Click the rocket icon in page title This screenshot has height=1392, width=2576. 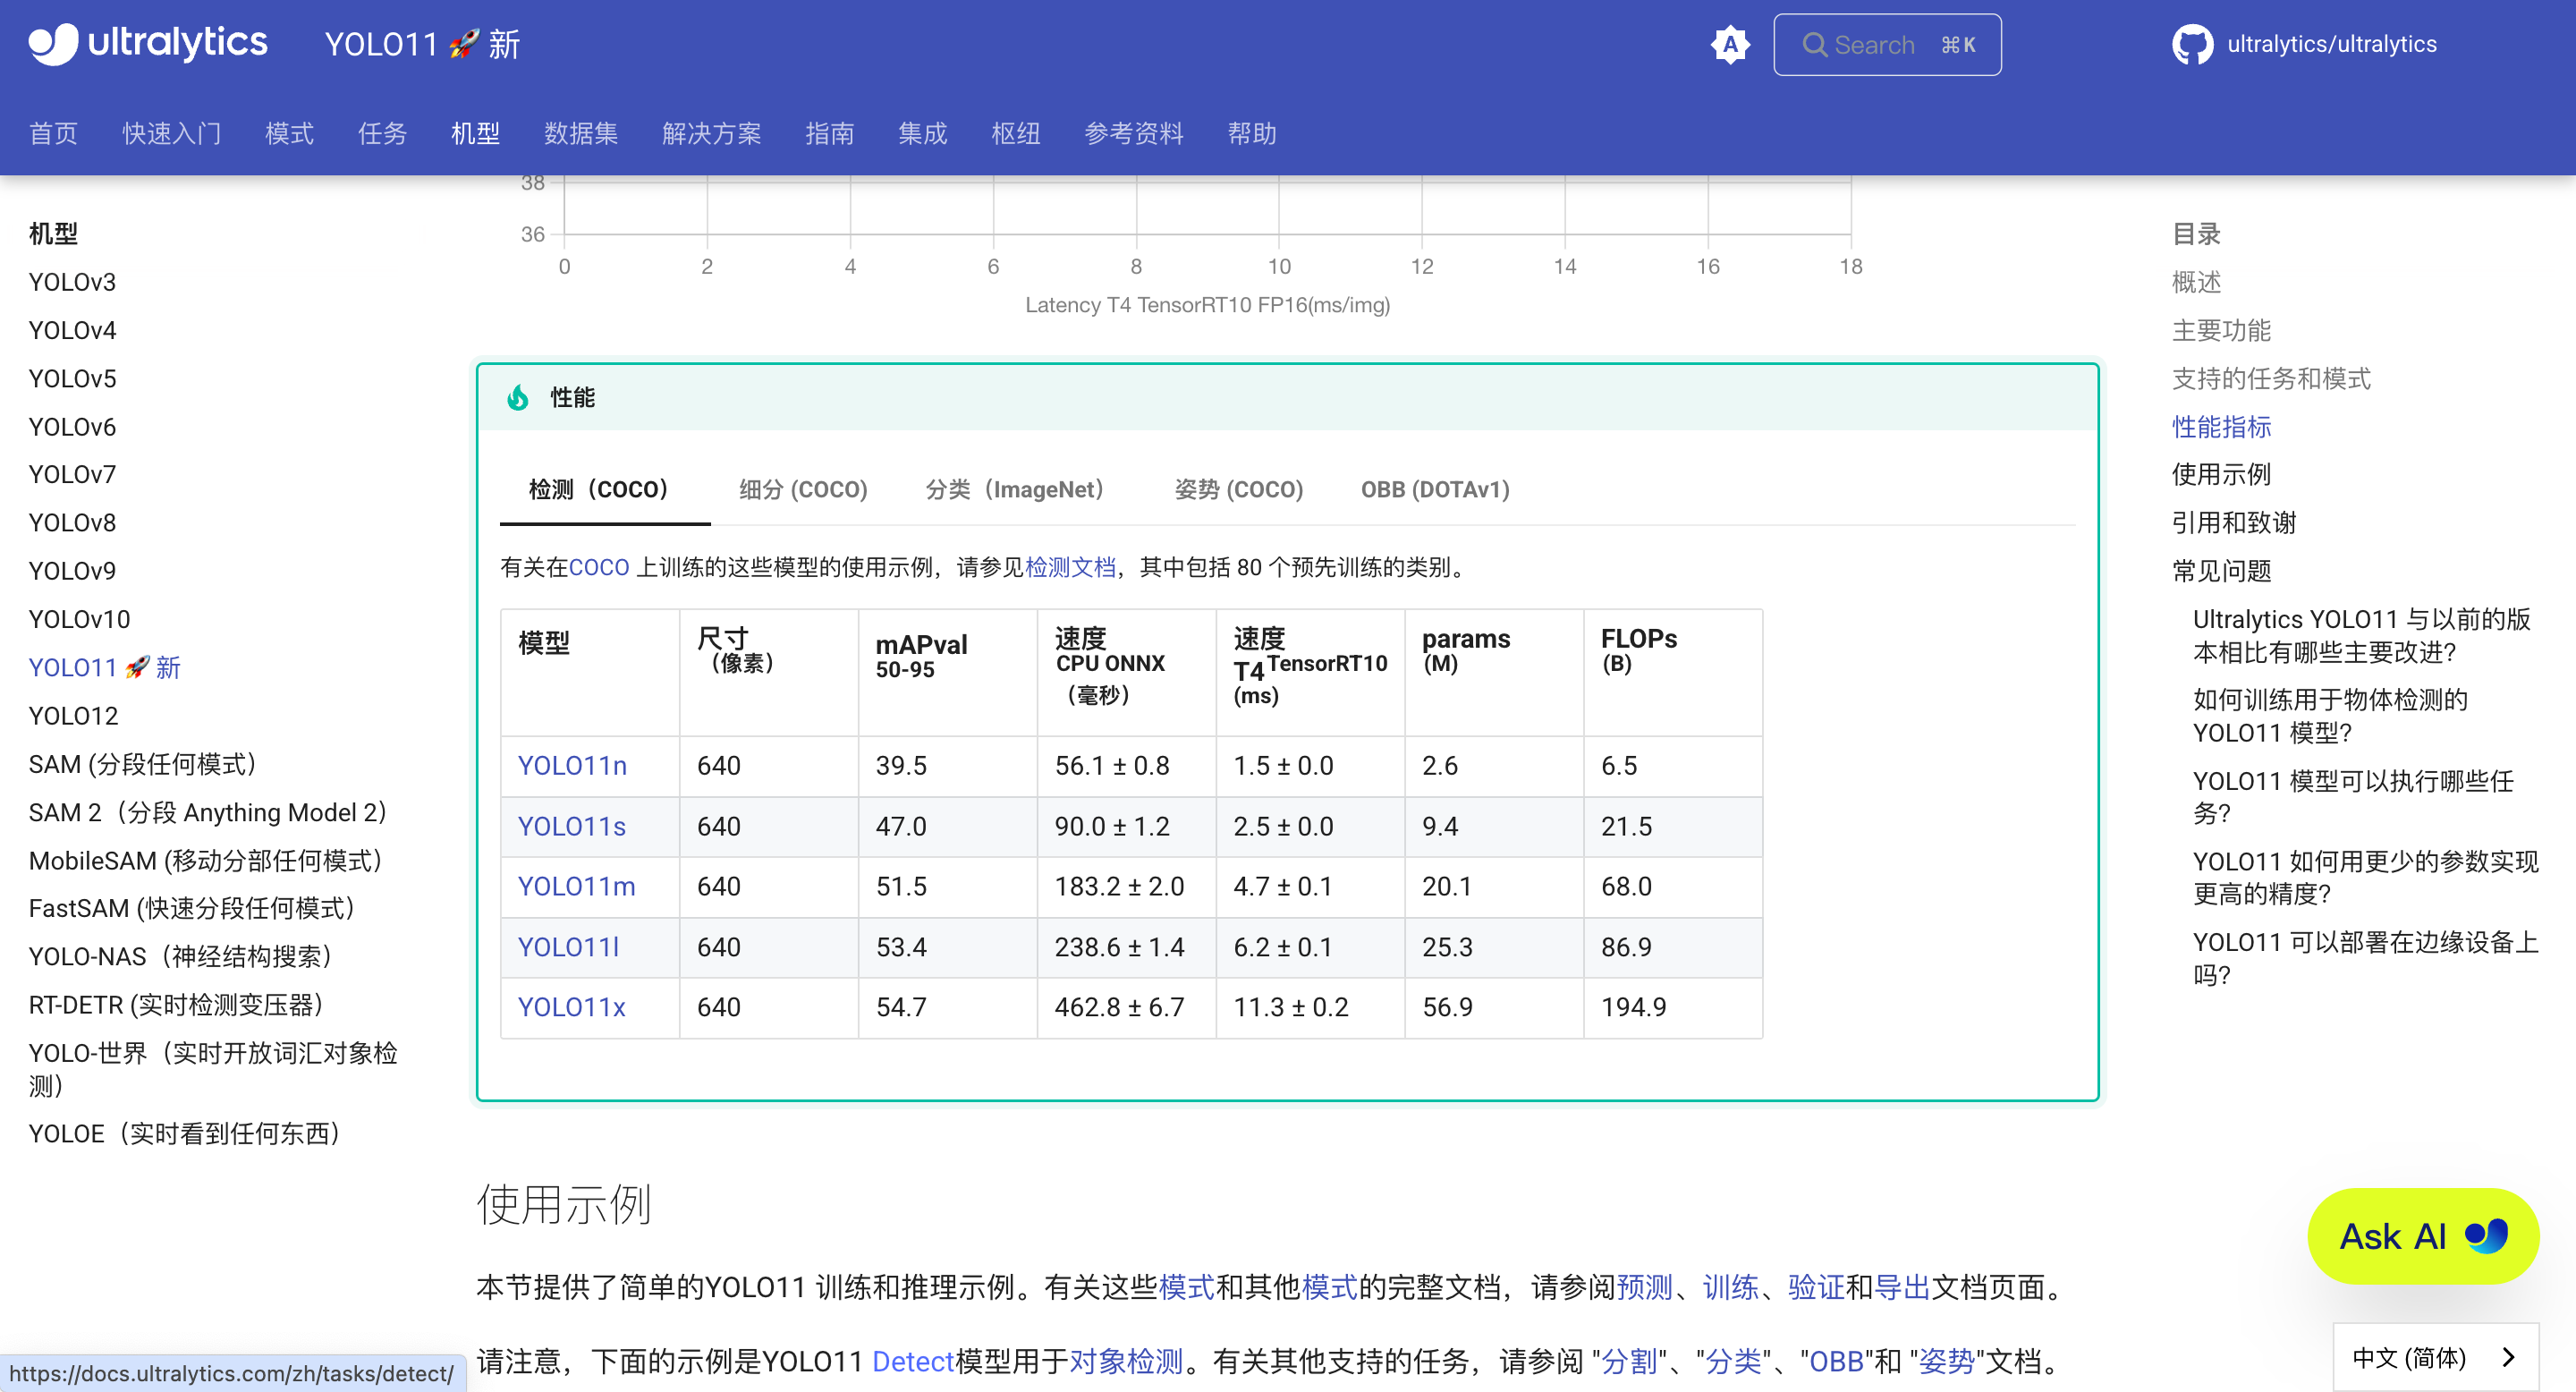click(463, 44)
